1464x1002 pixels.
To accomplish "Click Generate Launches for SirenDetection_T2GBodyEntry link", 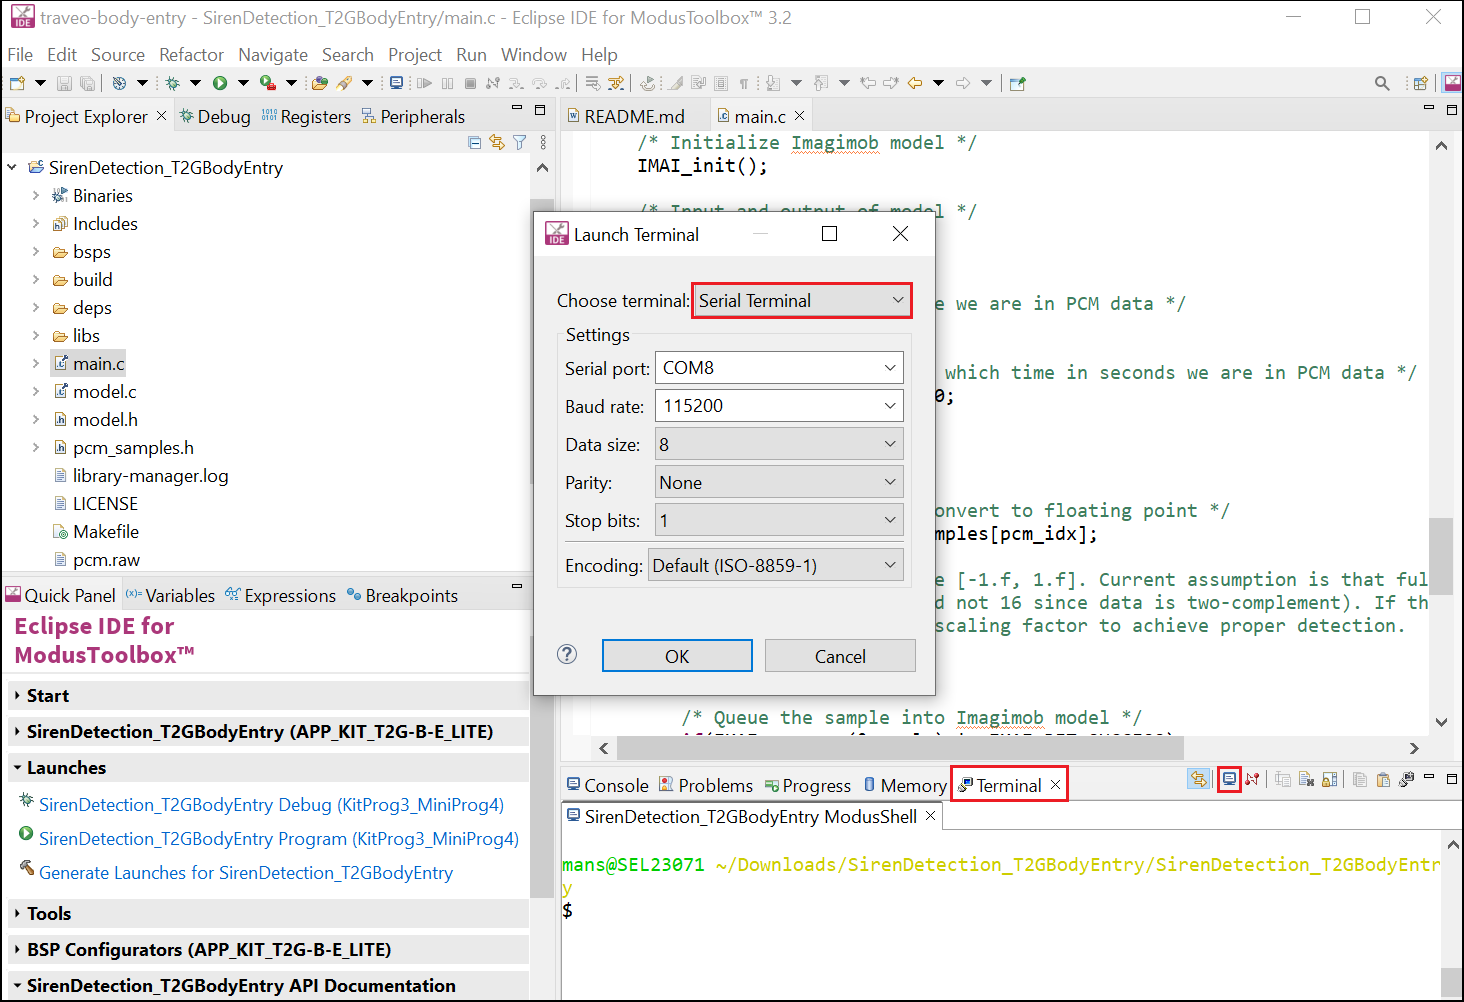I will [x=246, y=872].
